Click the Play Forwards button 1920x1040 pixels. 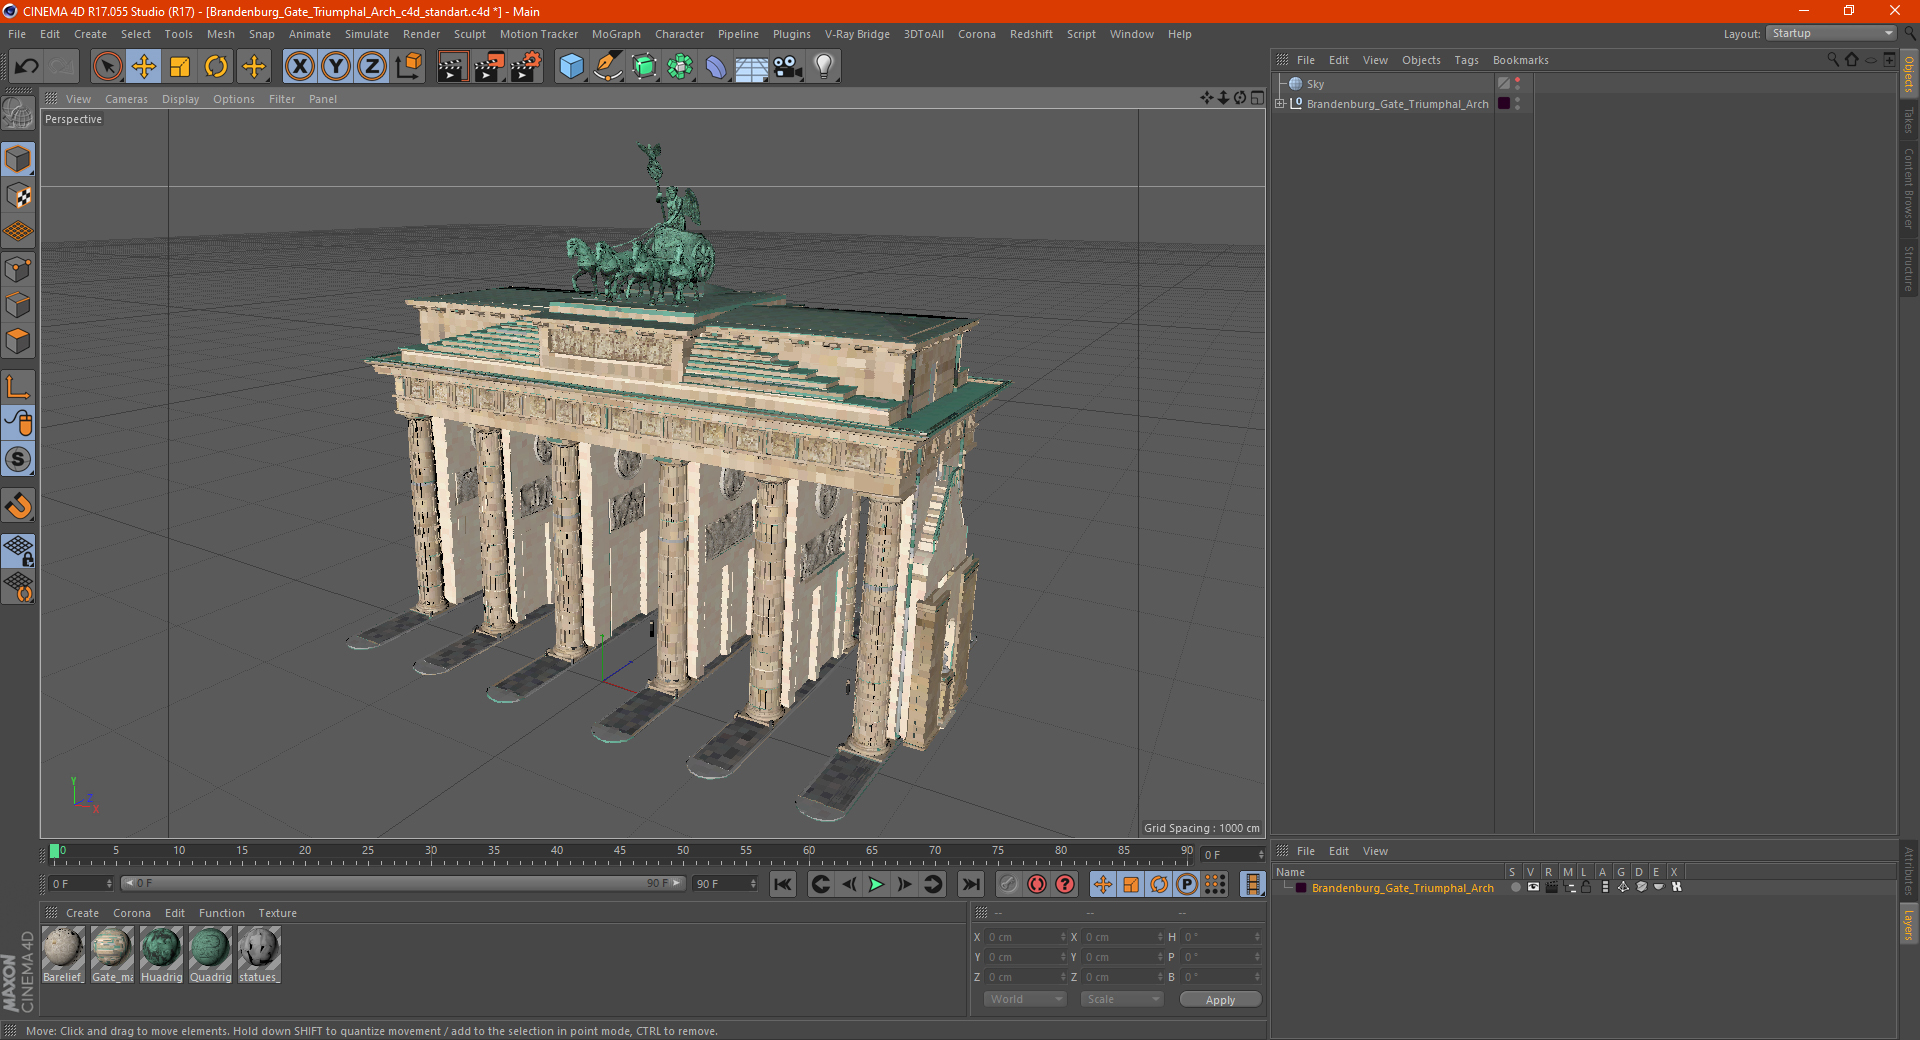tap(876, 884)
